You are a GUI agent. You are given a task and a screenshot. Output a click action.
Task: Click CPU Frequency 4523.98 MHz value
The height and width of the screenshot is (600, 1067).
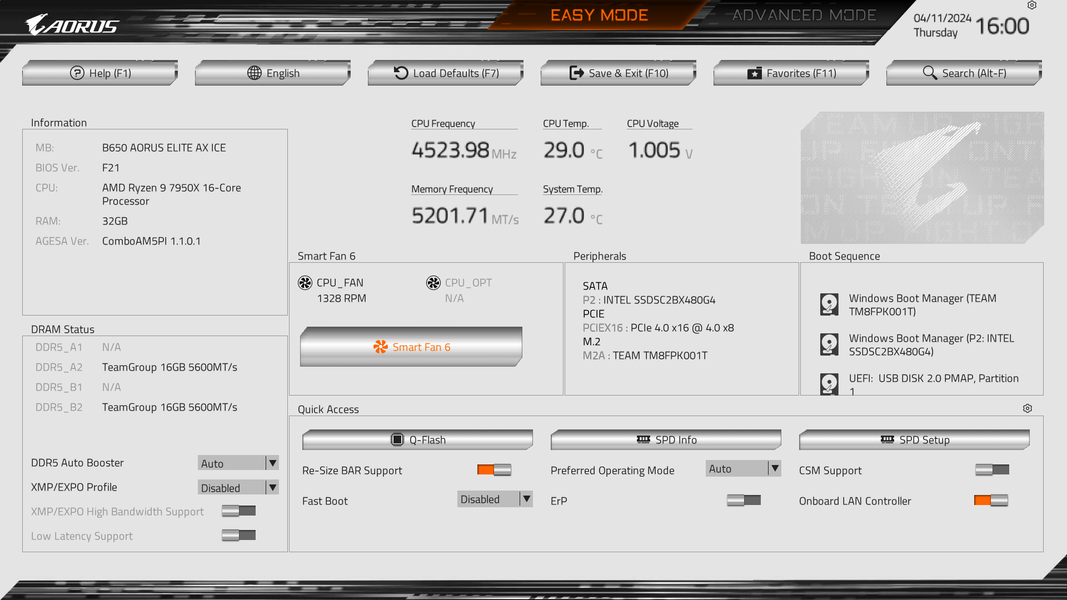(x=464, y=150)
